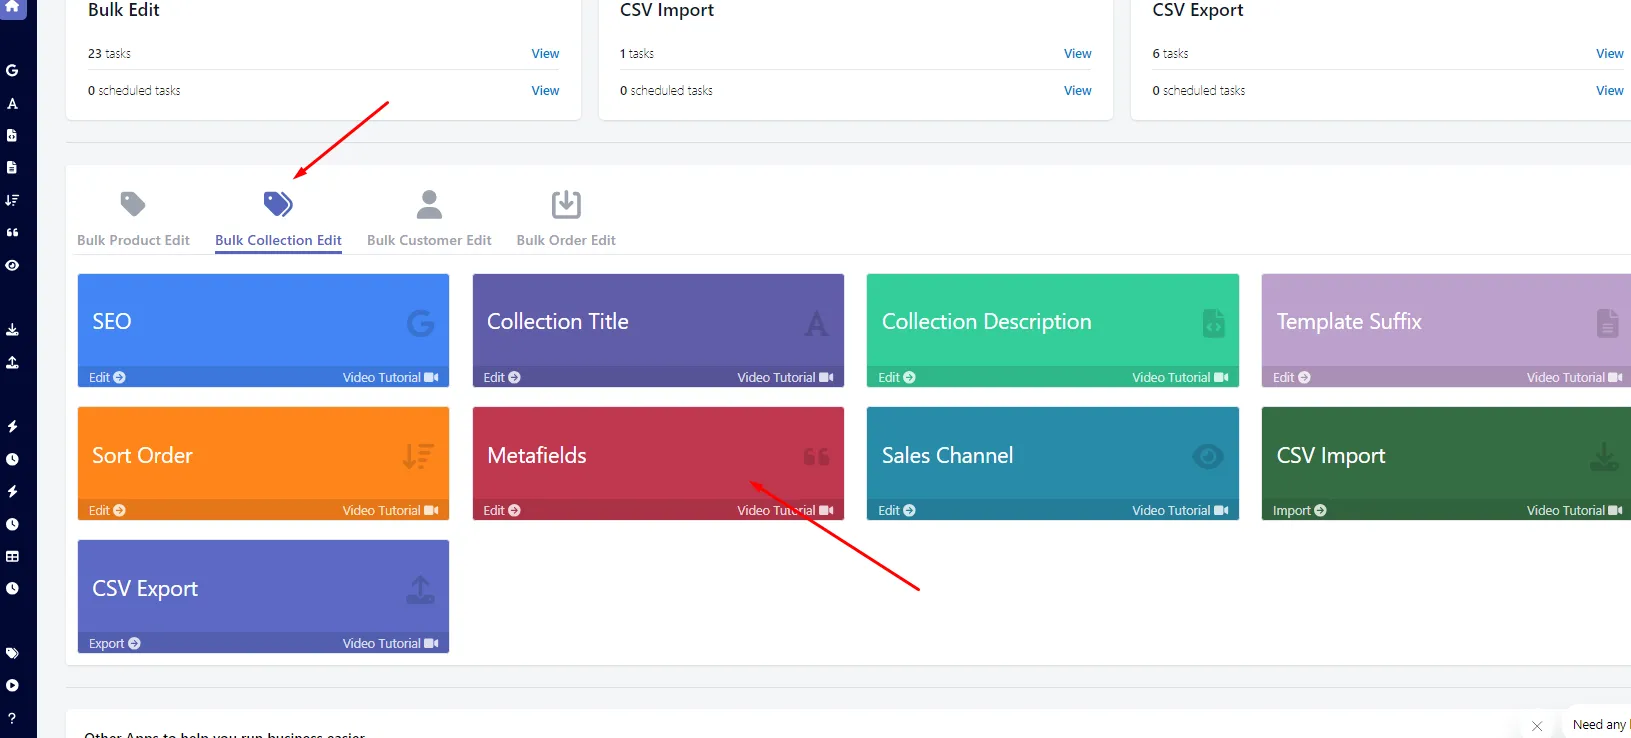Click the quote icon on the Metafields card

click(x=816, y=457)
